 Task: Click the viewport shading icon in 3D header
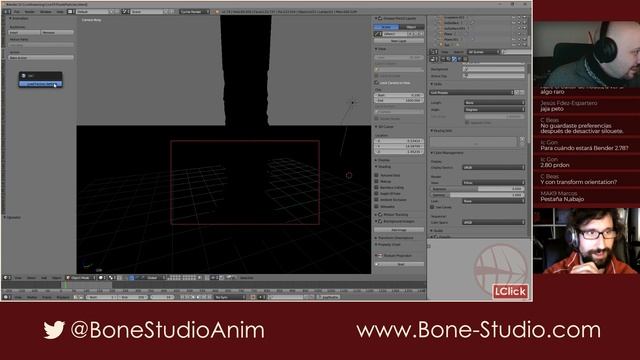(x=102, y=278)
